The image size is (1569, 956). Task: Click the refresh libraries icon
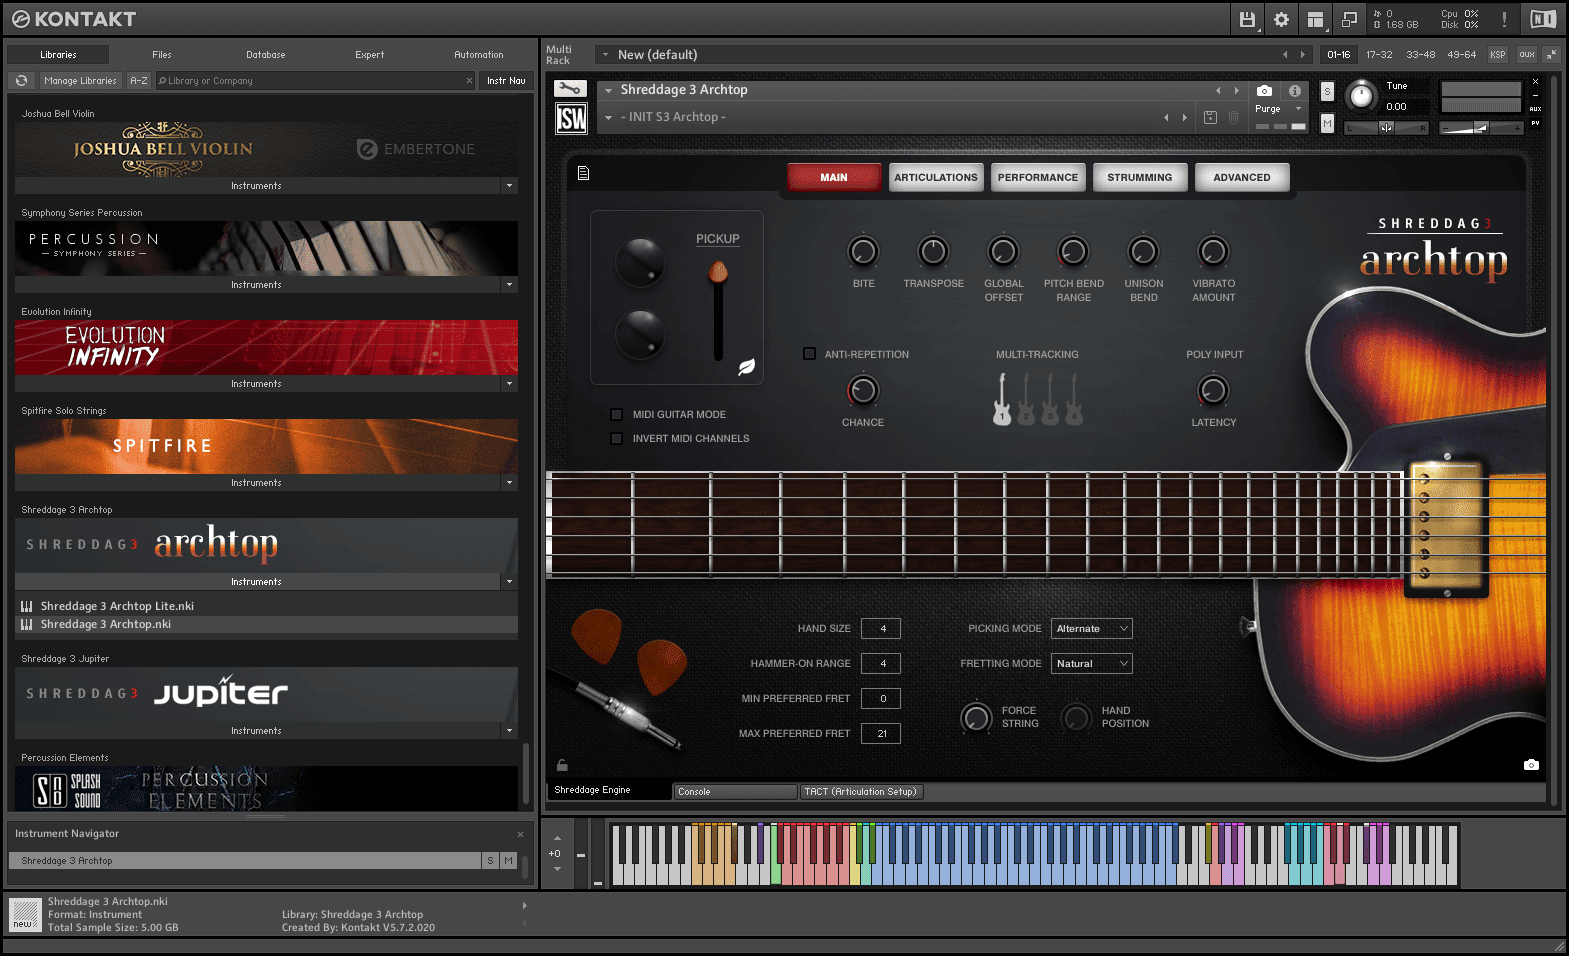(x=21, y=81)
